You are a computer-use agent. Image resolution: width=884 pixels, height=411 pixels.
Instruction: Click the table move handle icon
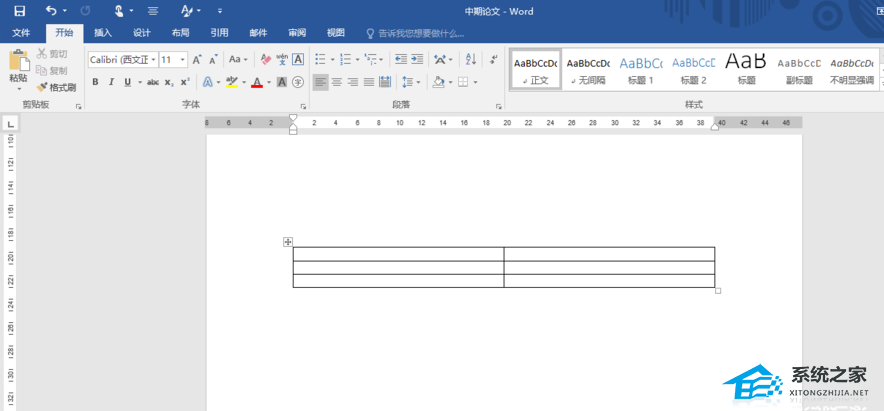[287, 242]
